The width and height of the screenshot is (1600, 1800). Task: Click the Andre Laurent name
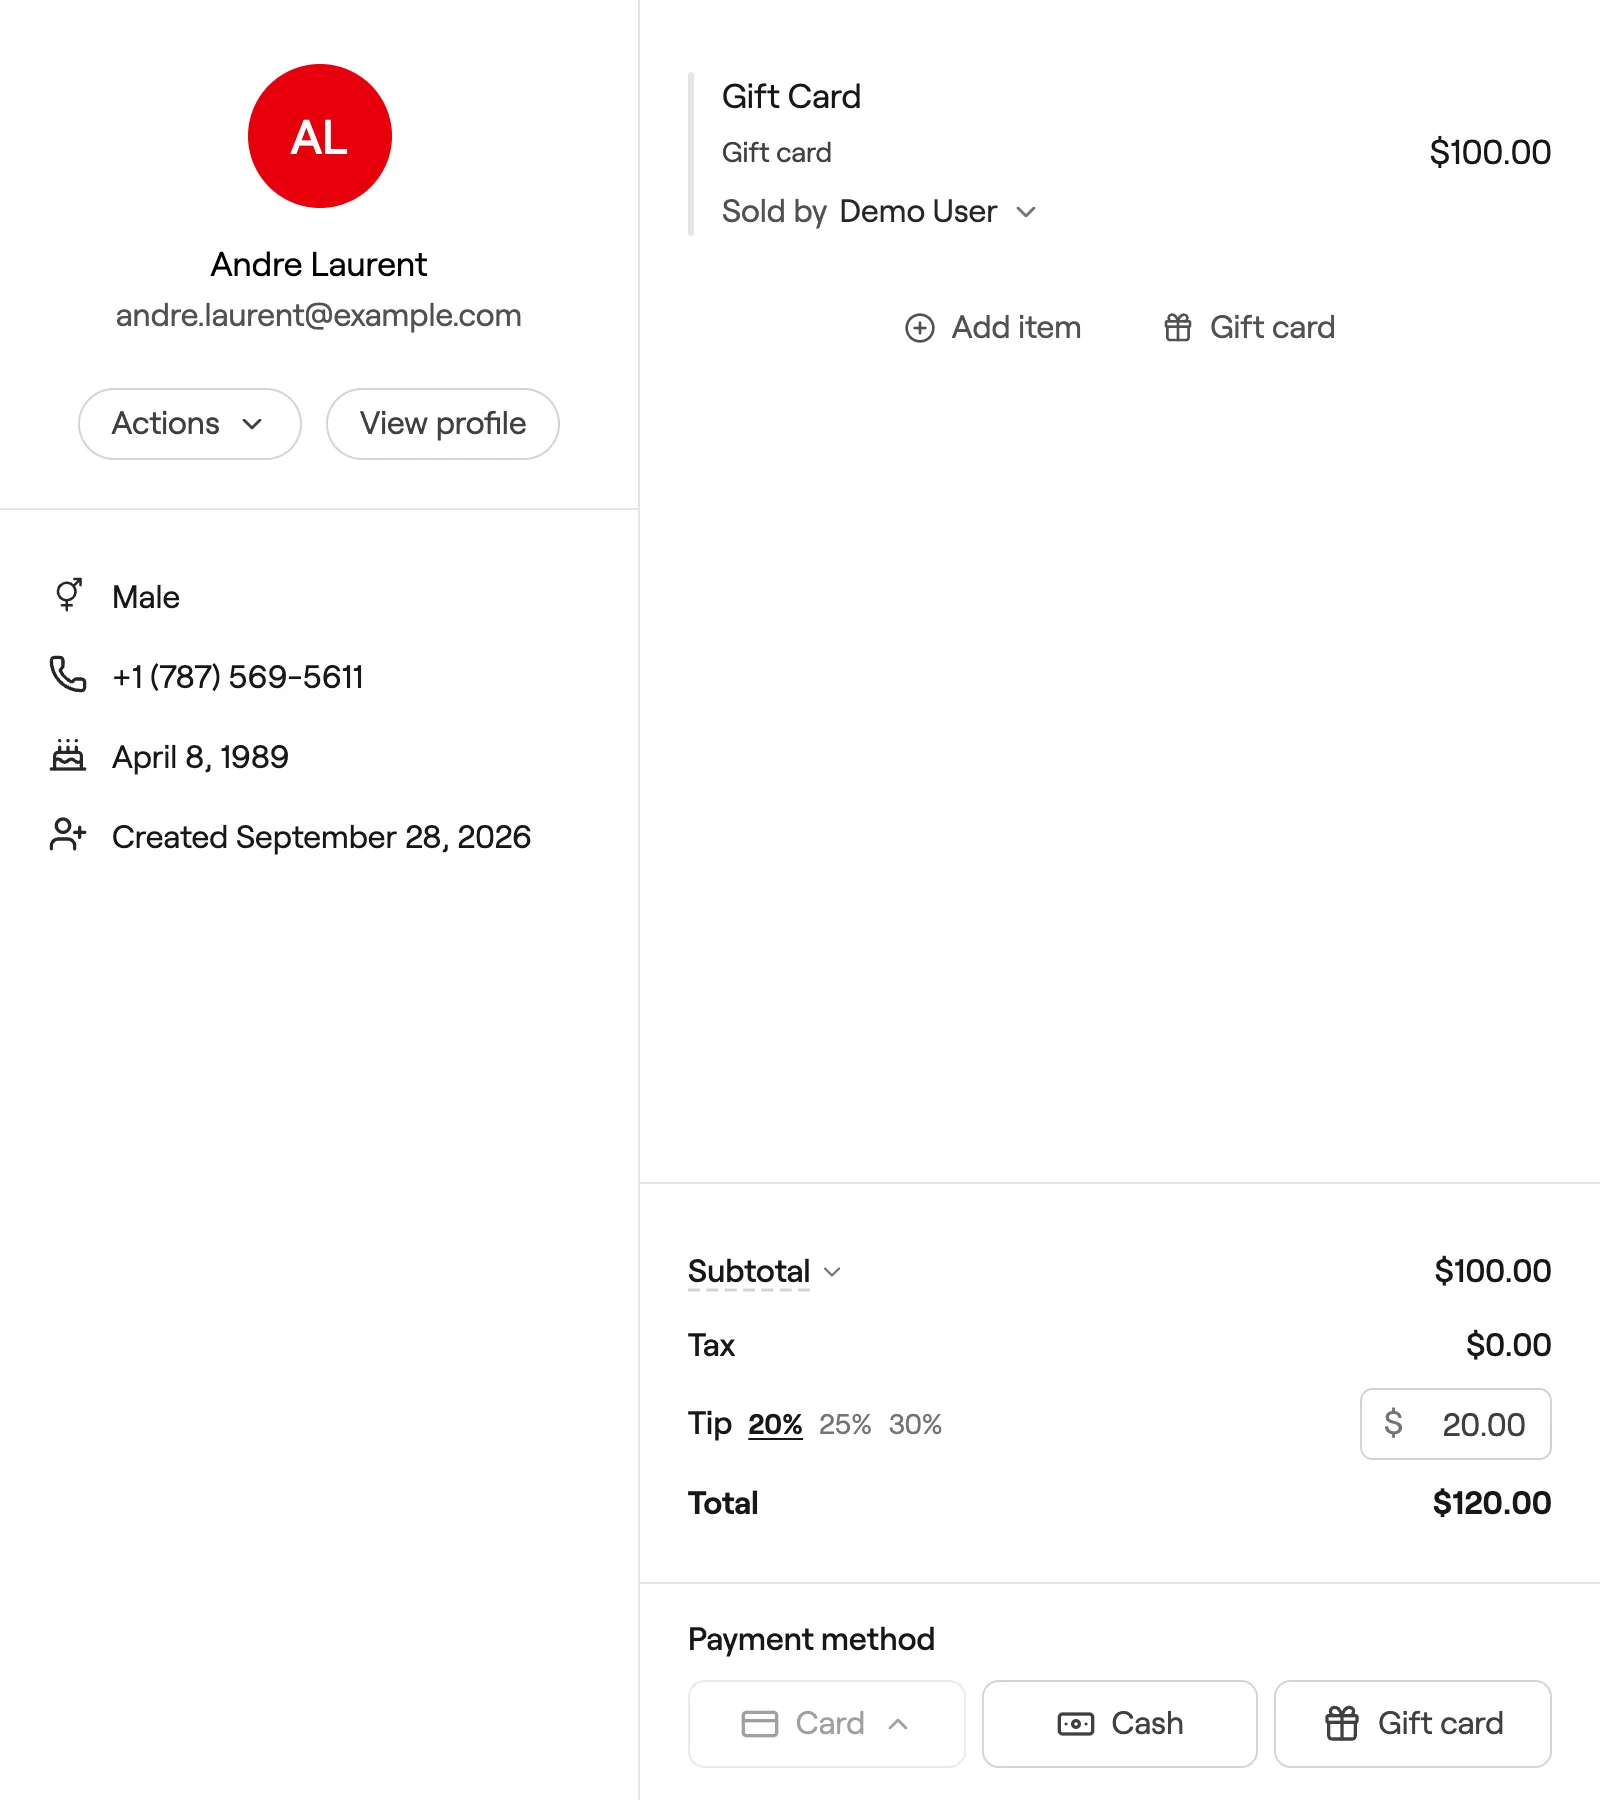319,264
